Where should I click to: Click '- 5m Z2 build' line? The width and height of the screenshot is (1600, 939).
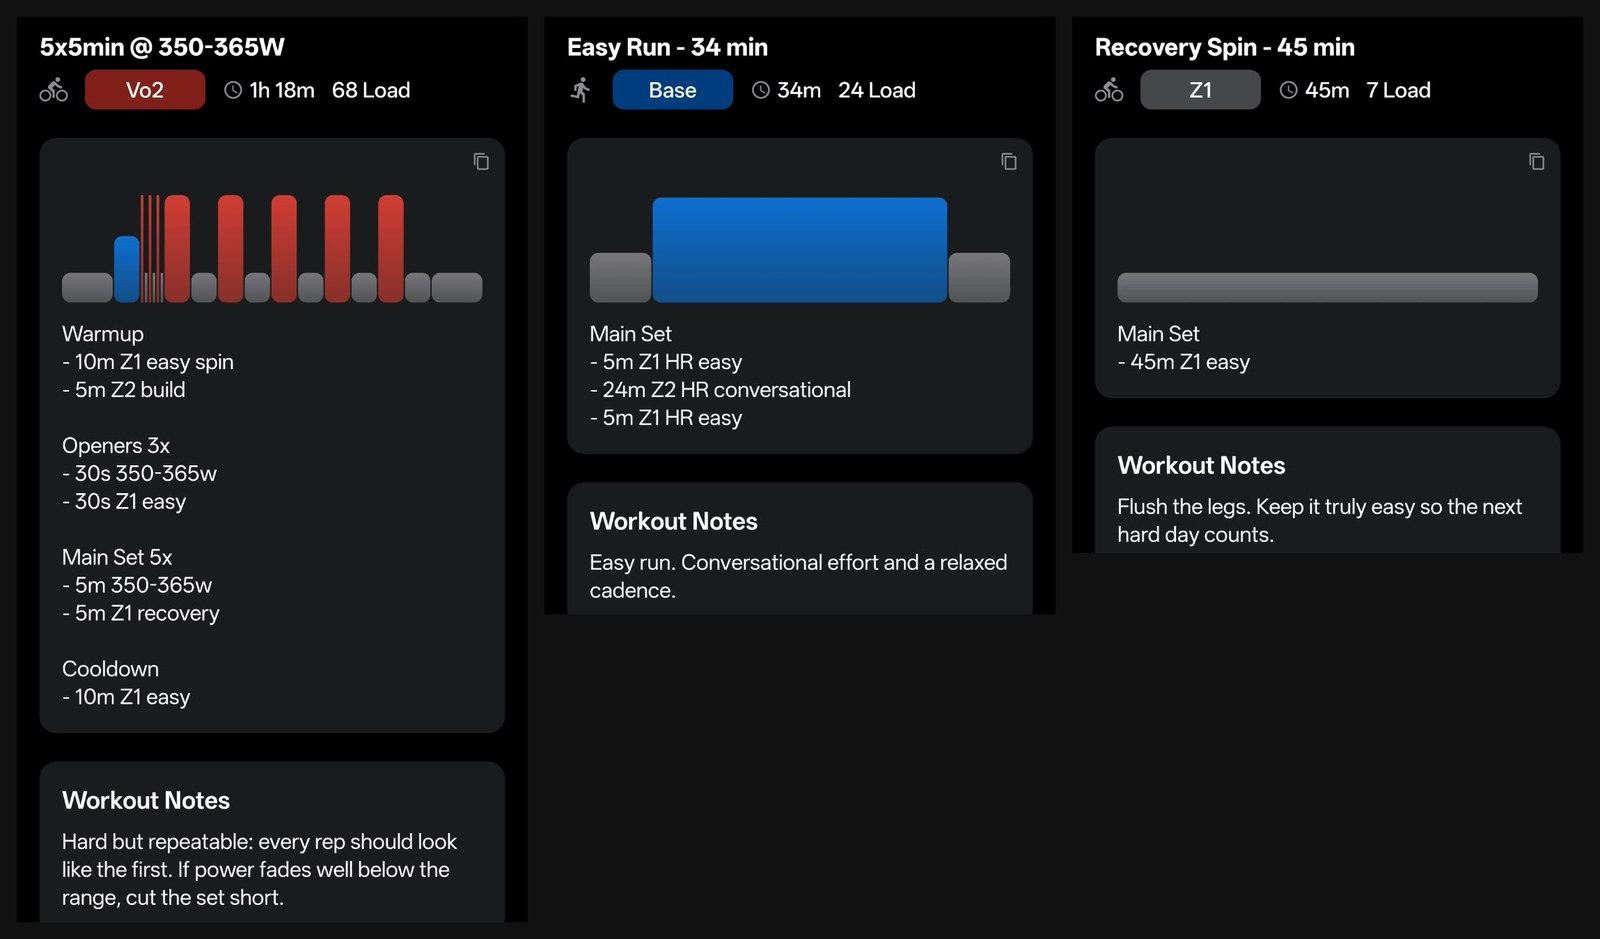pyautogui.click(x=124, y=390)
